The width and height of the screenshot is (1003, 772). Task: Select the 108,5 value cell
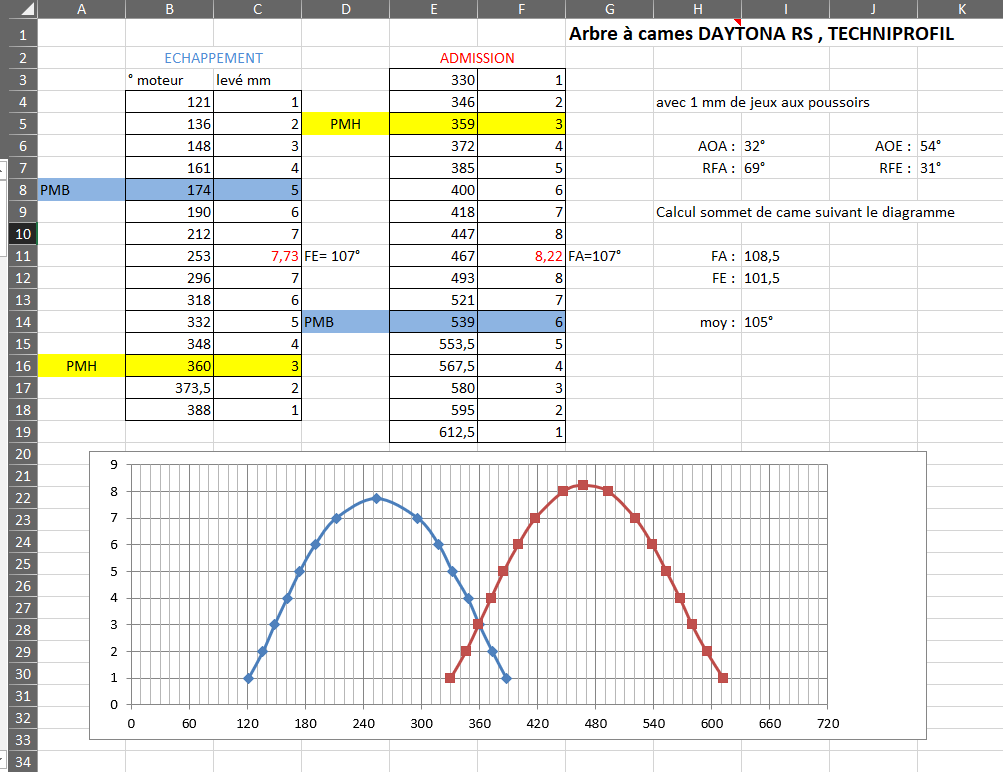[x=786, y=256]
